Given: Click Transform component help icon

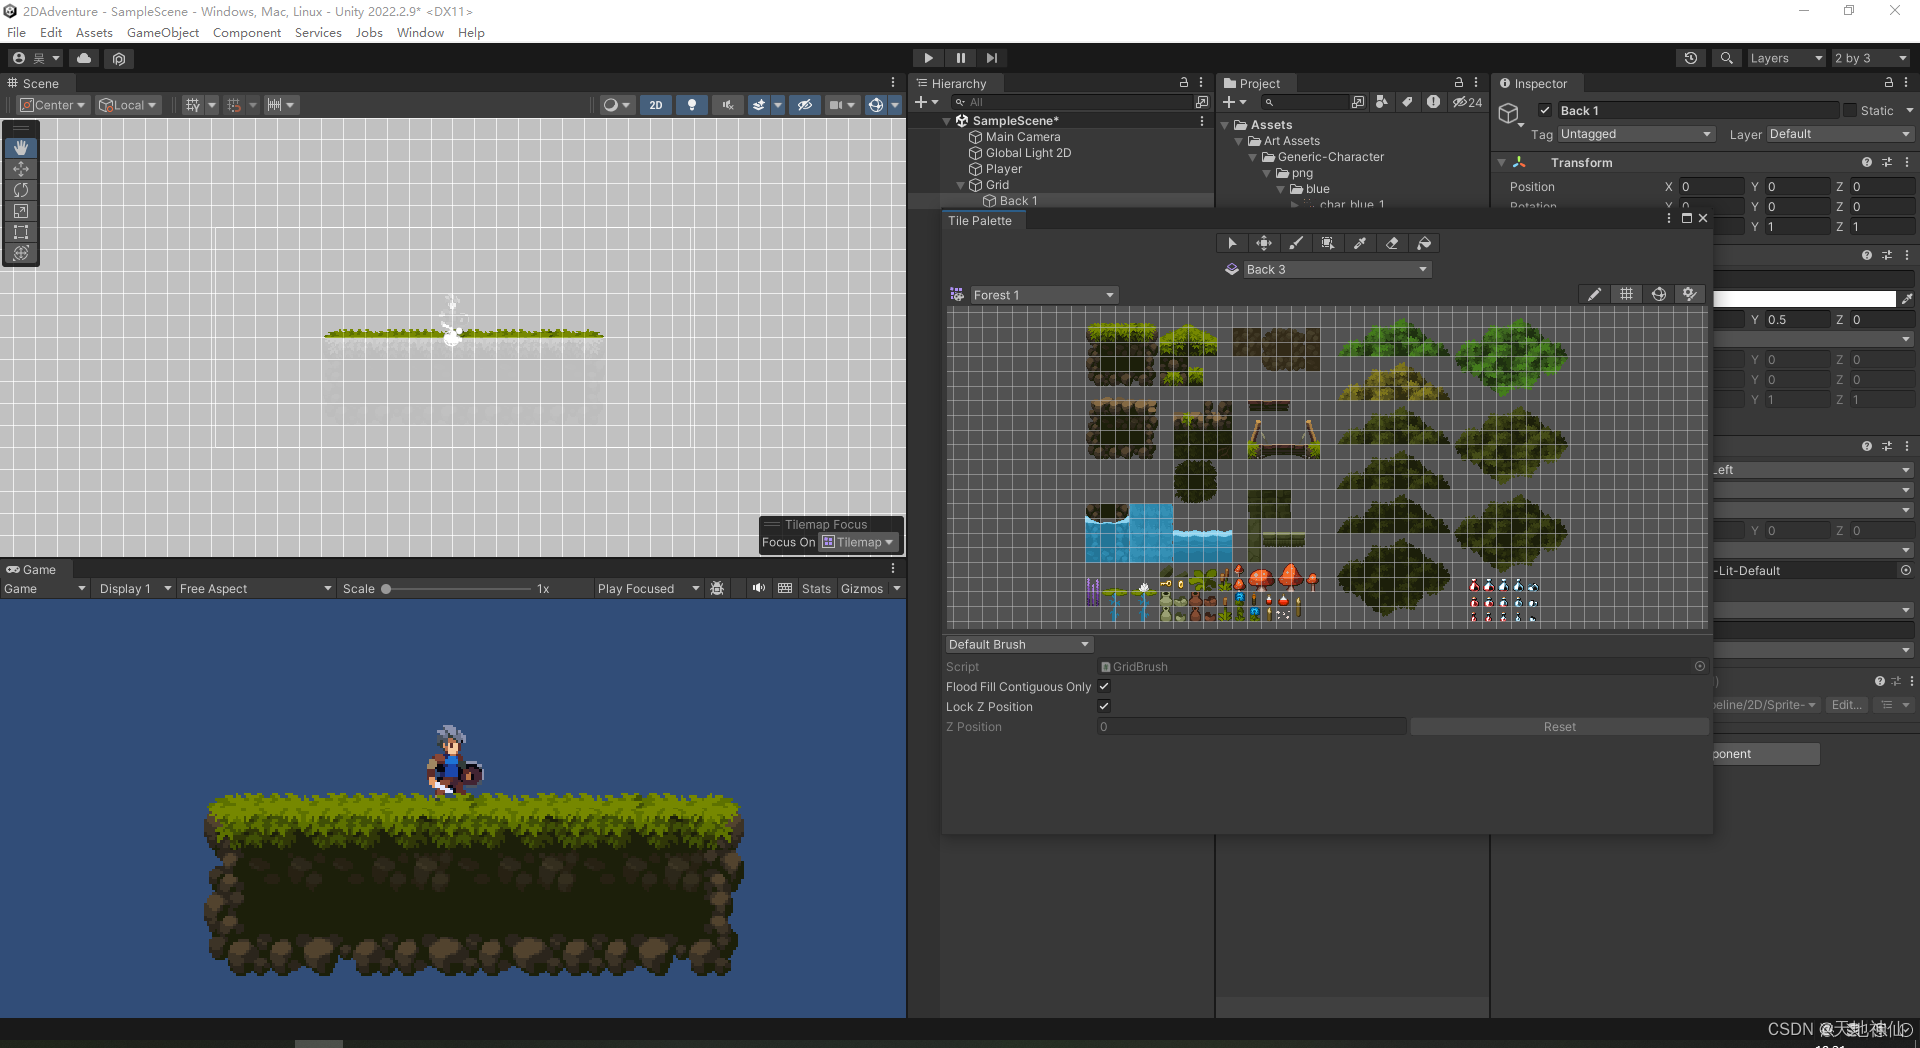Looking at the screenshot, I should point(1867,162).
